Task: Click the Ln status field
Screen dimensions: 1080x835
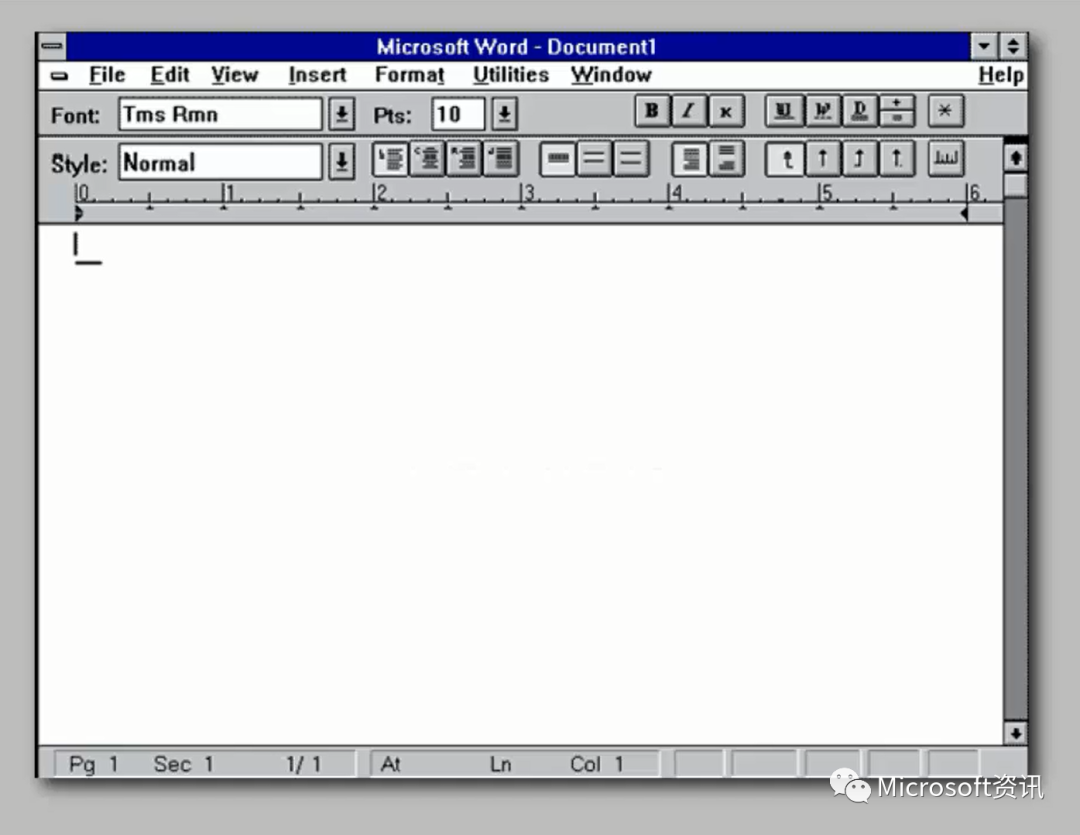Action: pos(501,764)
